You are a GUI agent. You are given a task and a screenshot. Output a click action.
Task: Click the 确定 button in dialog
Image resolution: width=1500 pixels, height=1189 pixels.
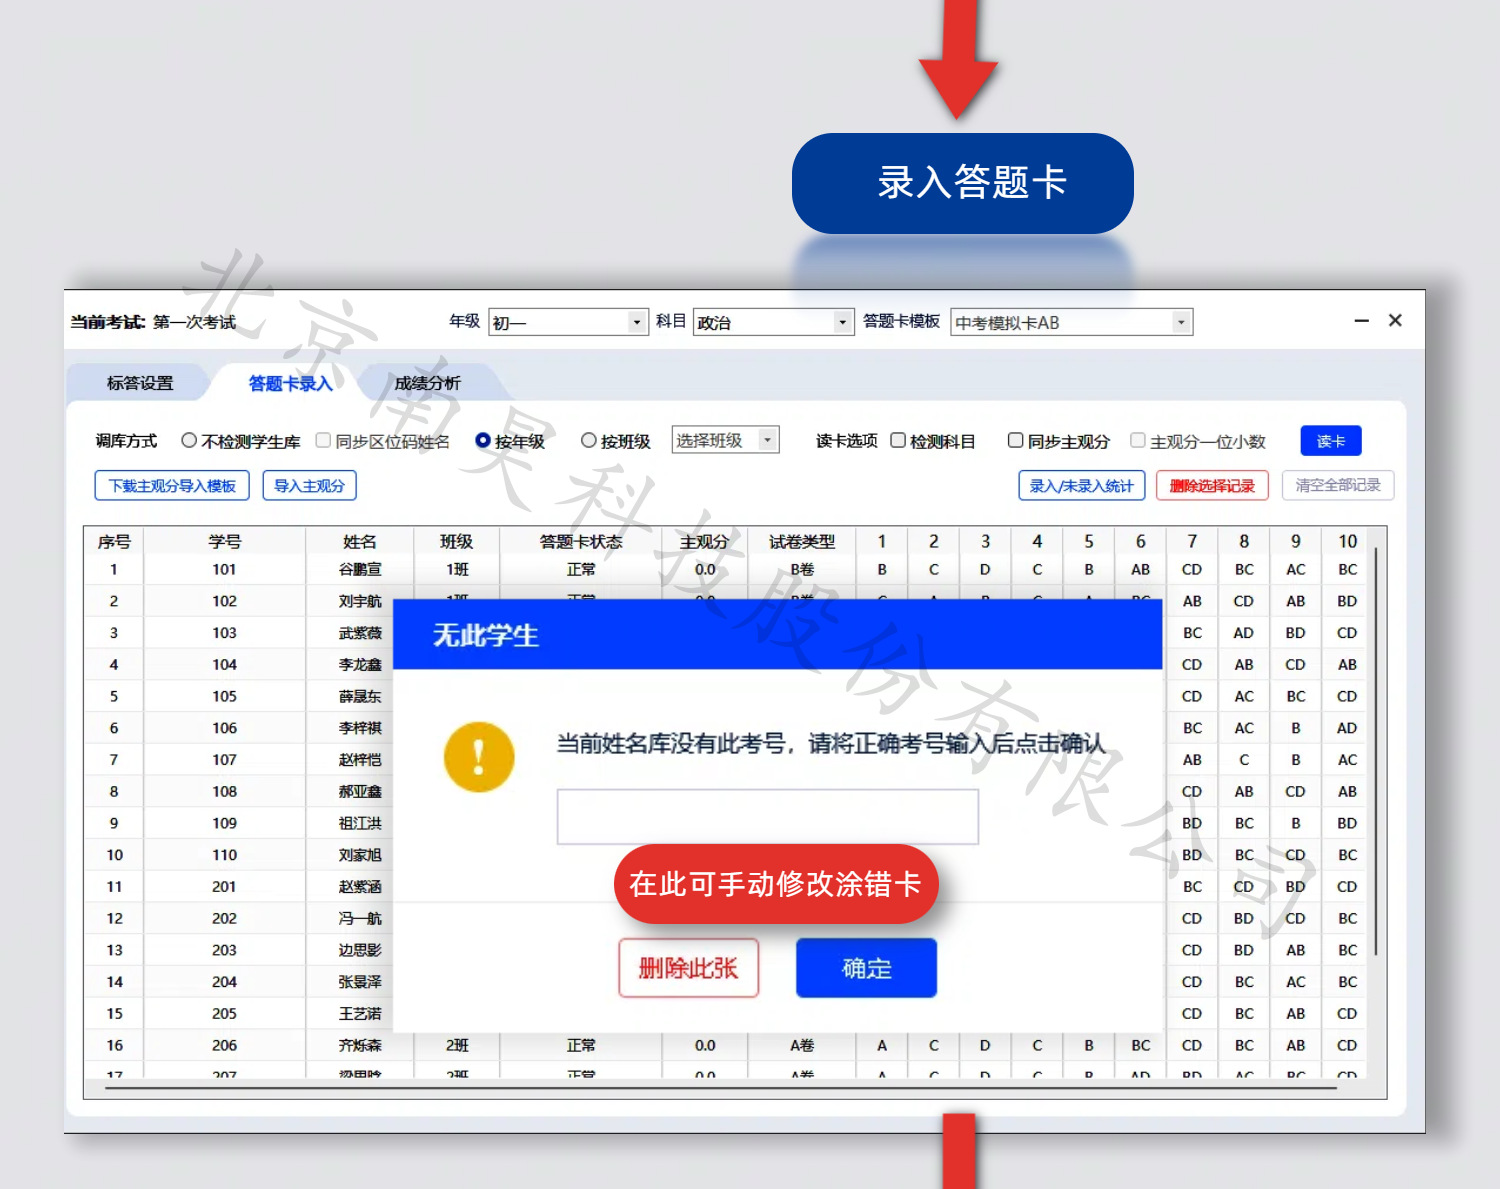tap(866, 968)
